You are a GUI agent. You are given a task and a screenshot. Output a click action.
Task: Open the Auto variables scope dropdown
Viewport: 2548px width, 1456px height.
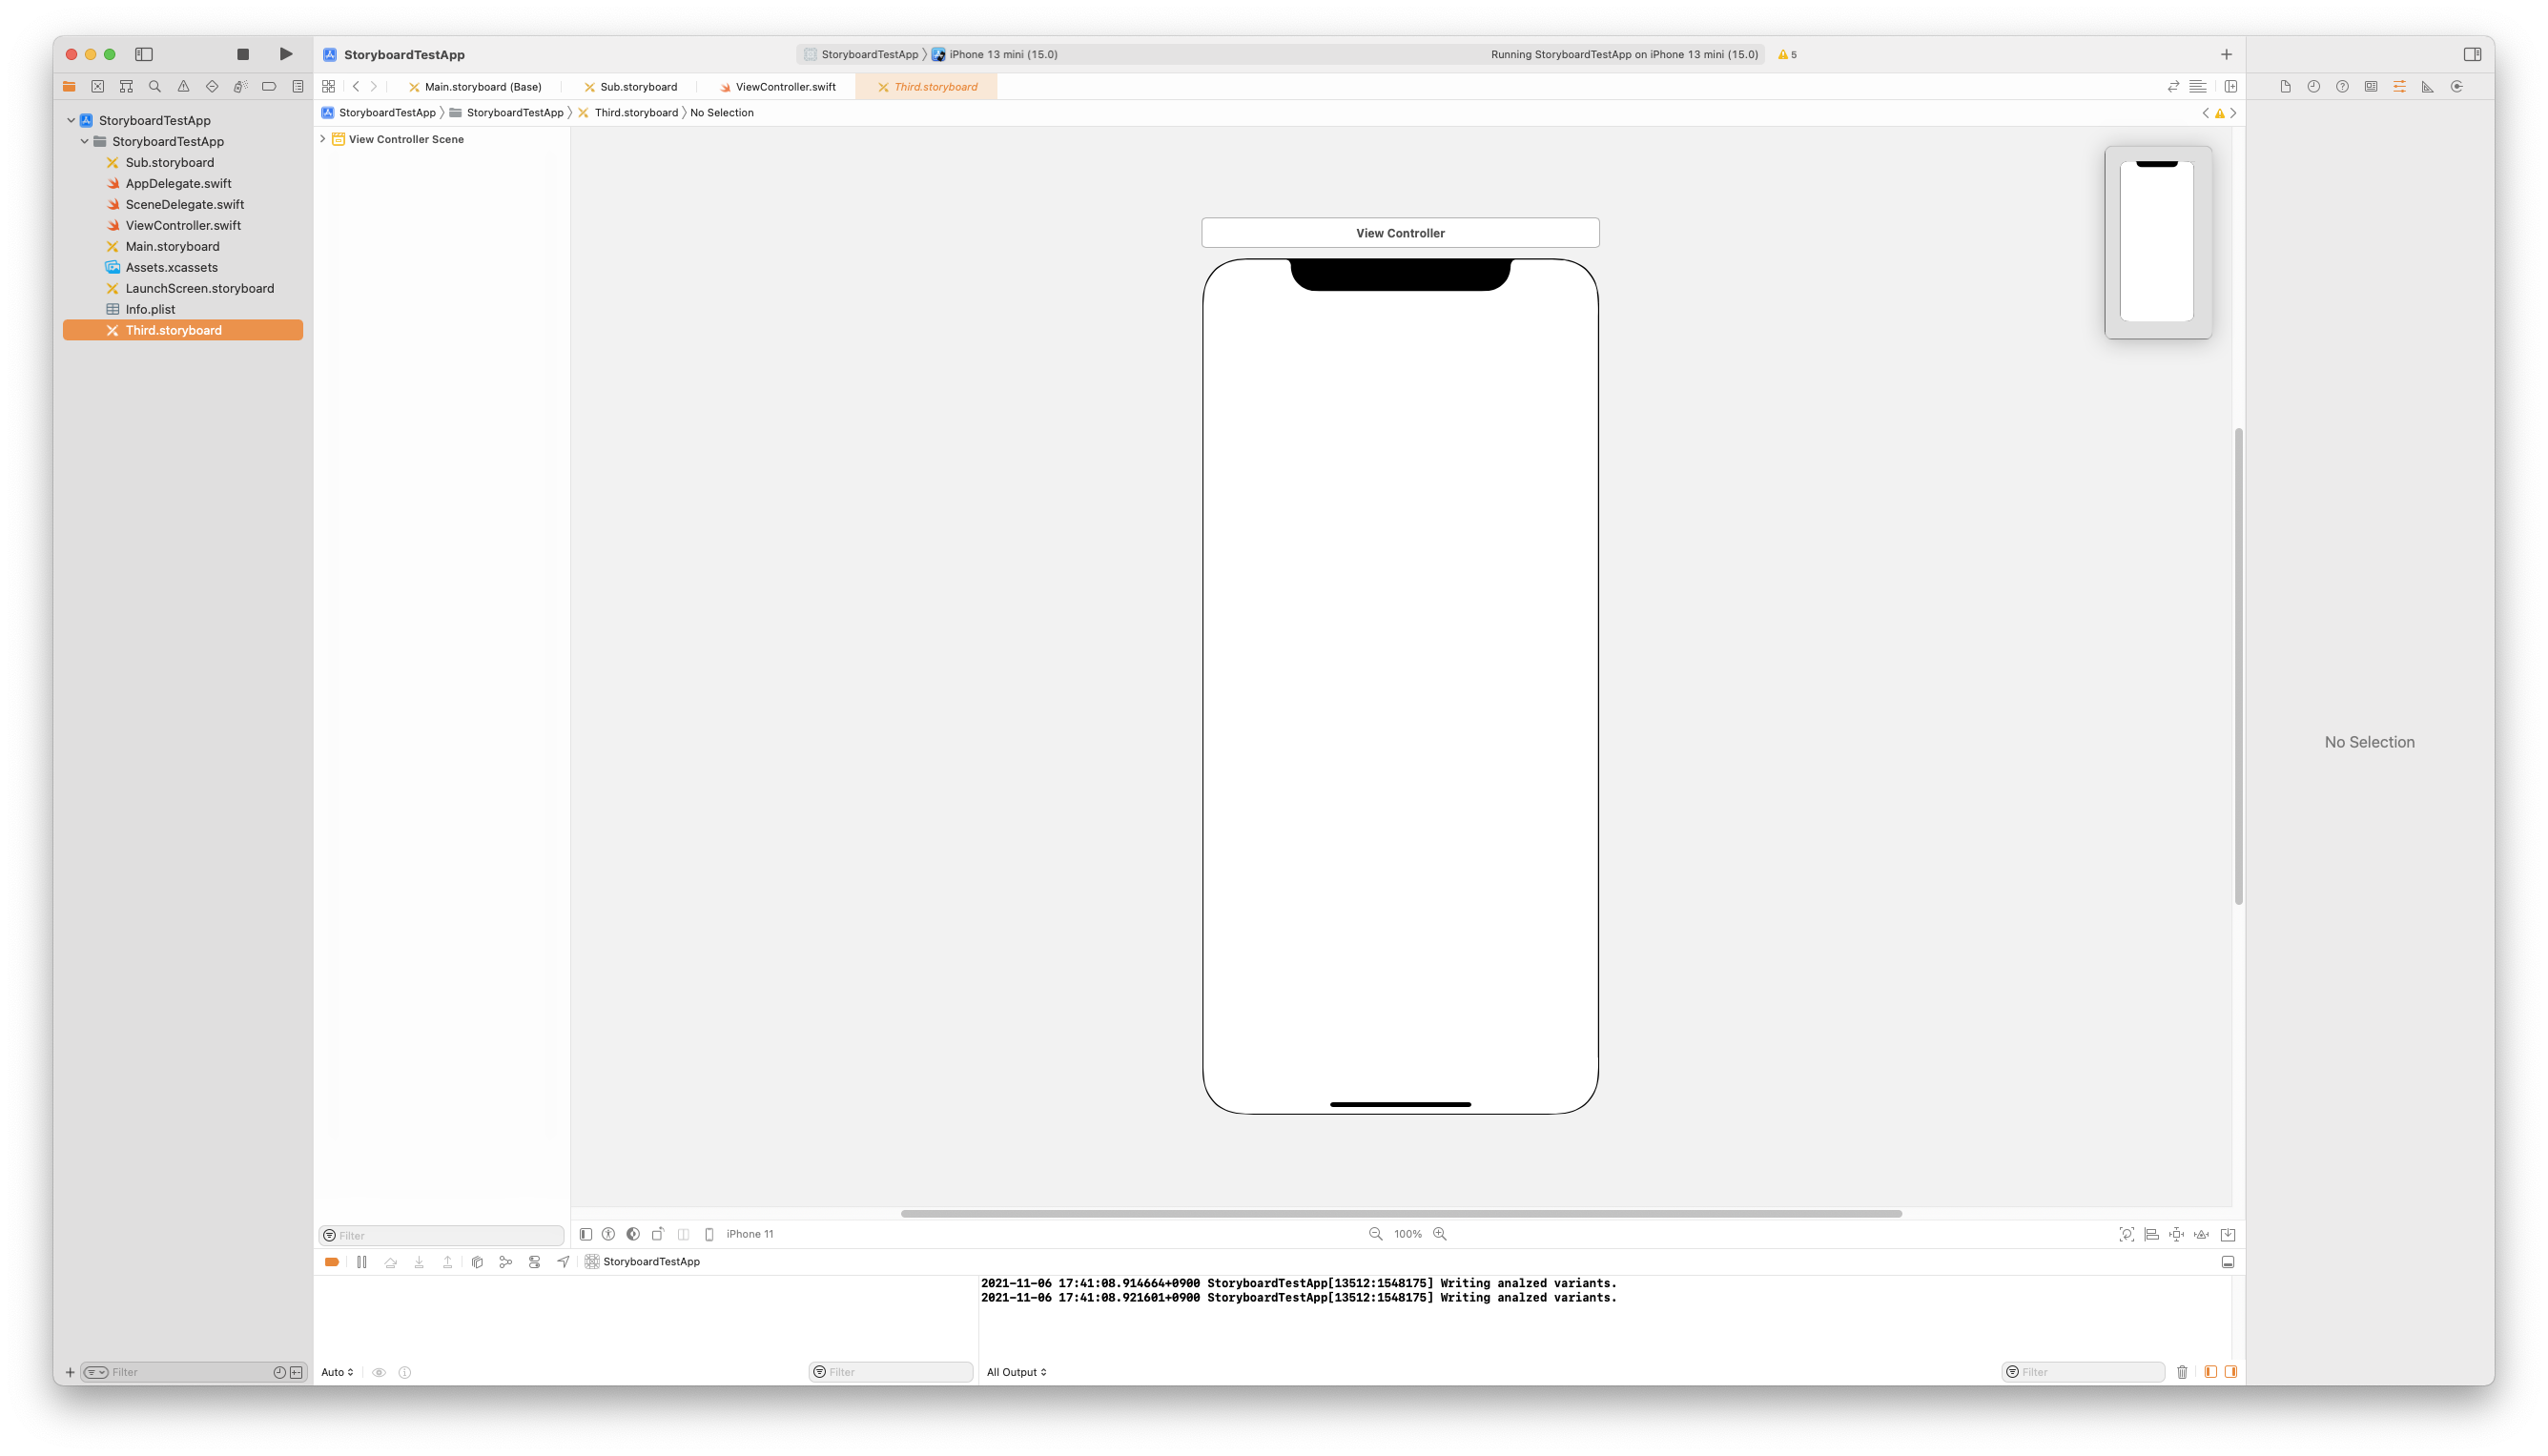pyautogui.click(x=337, y=1372)
